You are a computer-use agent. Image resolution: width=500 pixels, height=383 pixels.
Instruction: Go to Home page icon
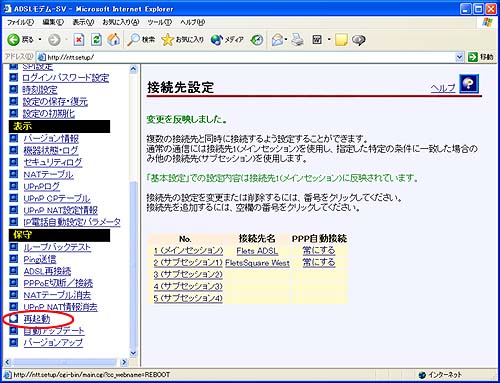(x=114, y=40)
